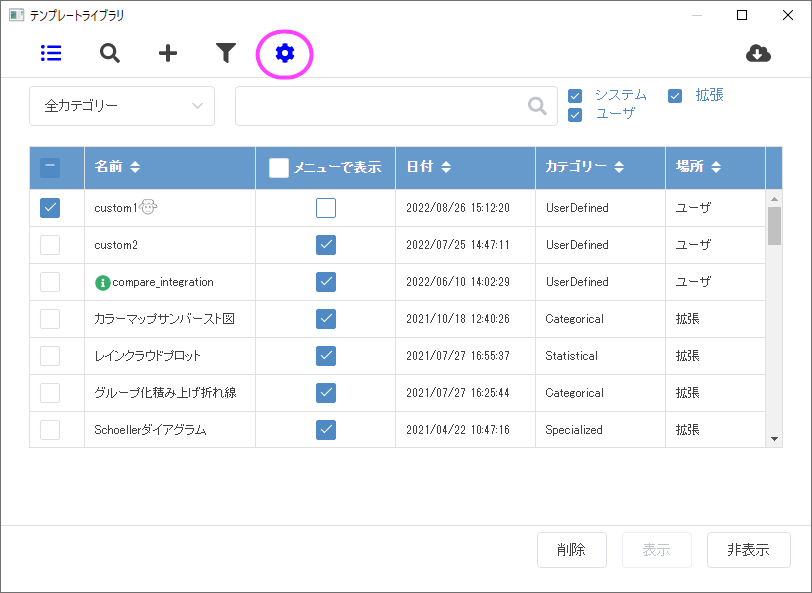The image size is (812, 593).
Task: Open the search magnifier tool in toolbar
Action: 109,53
